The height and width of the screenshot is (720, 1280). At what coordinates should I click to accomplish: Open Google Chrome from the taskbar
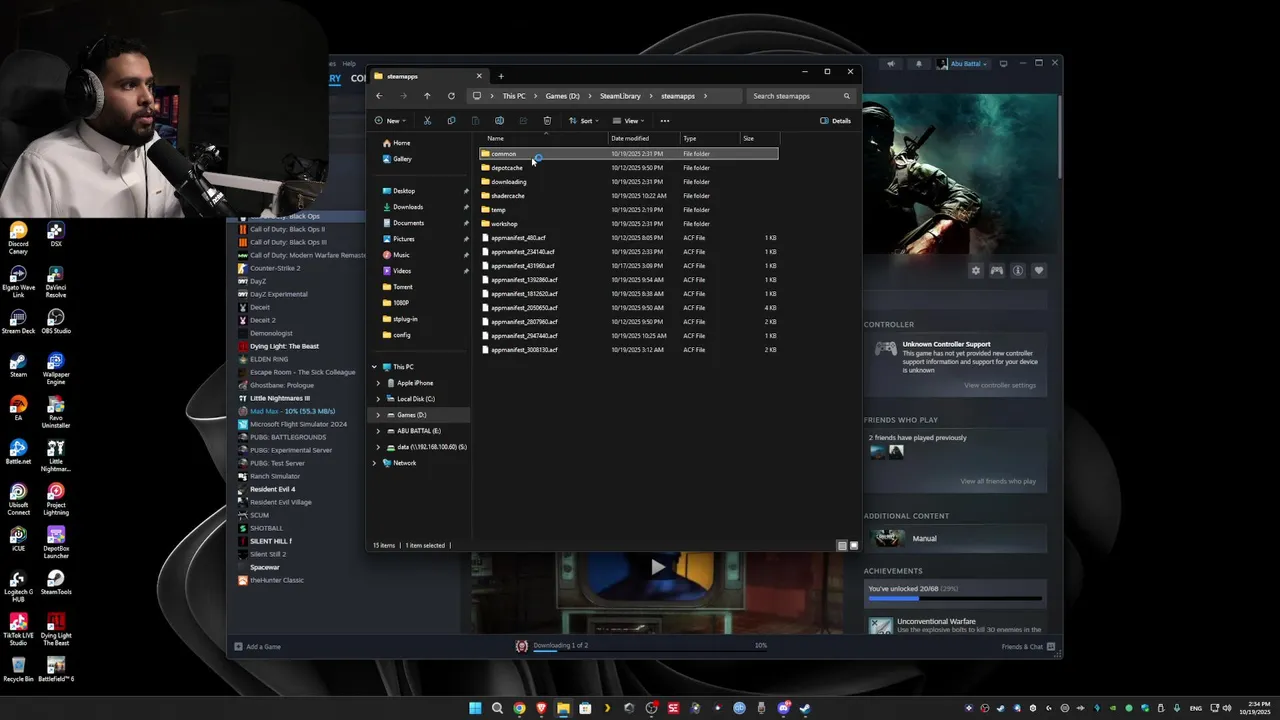519,708
